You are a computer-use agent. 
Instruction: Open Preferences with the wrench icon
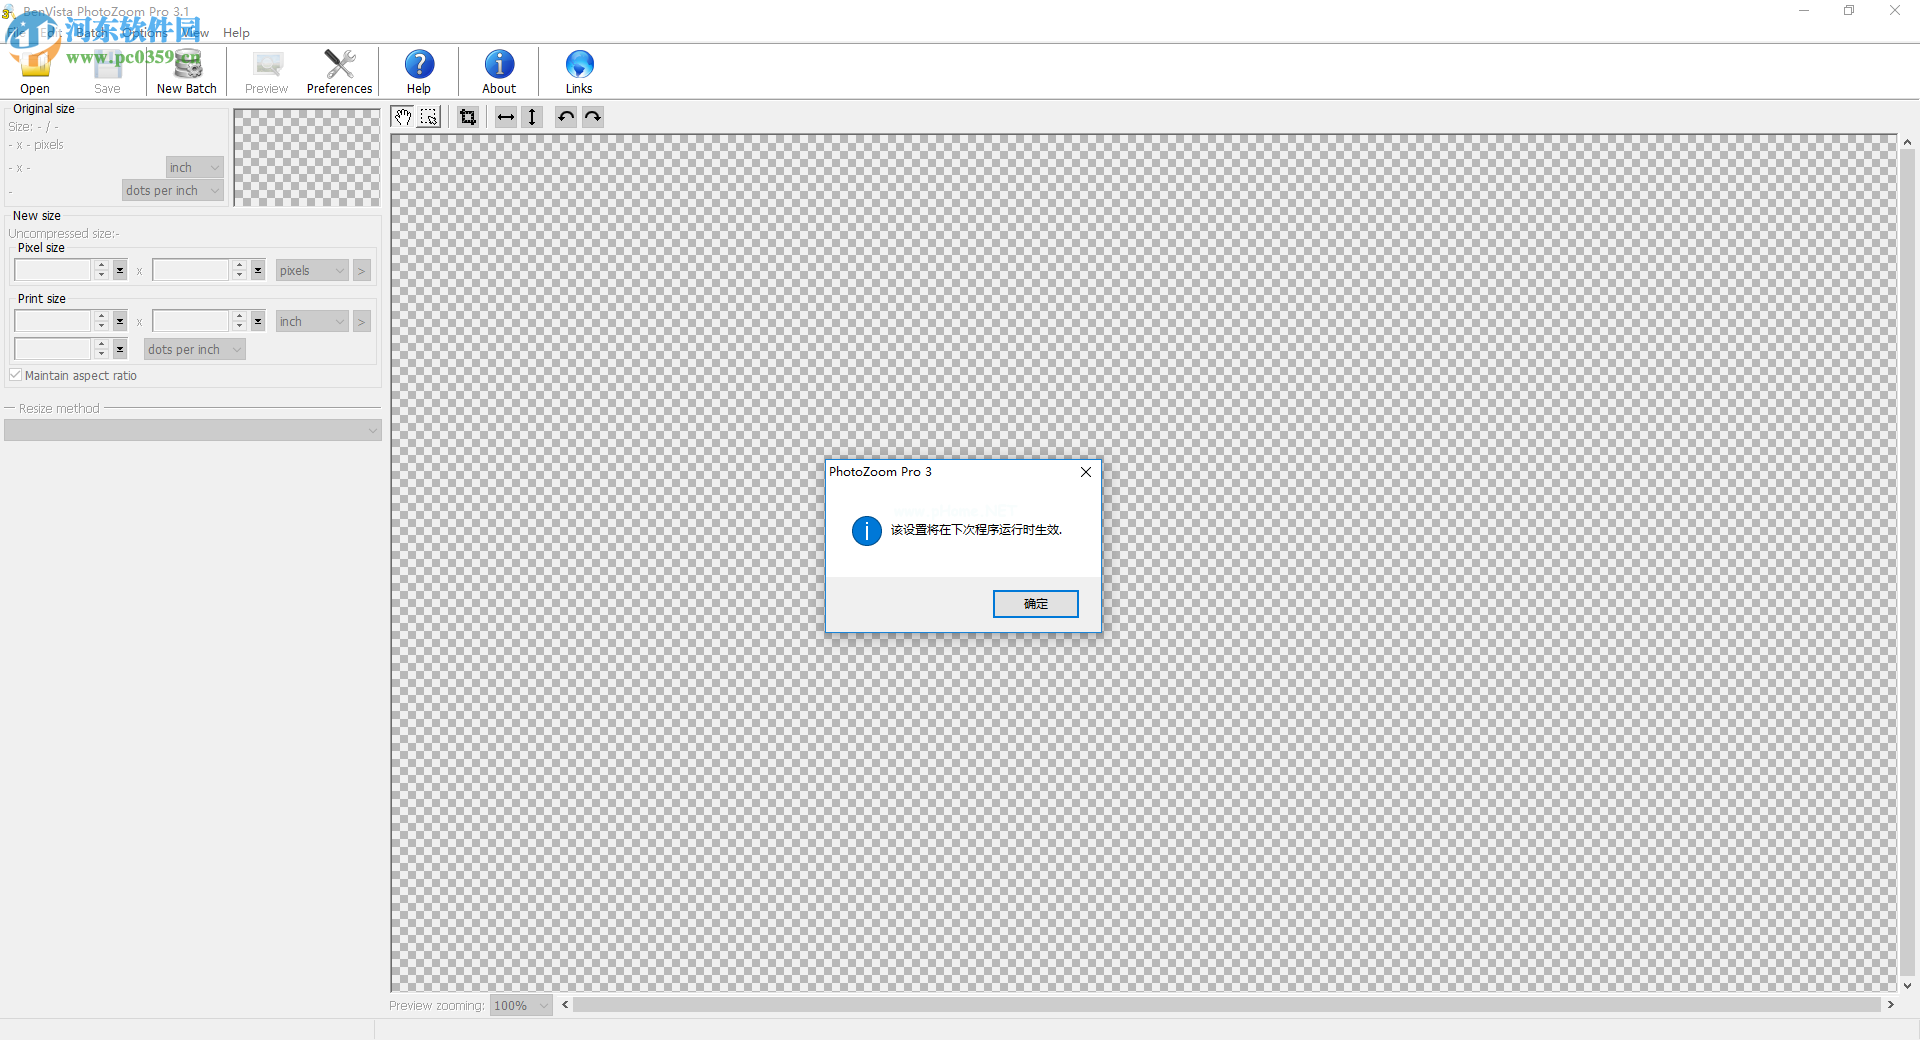coord(339,72)
